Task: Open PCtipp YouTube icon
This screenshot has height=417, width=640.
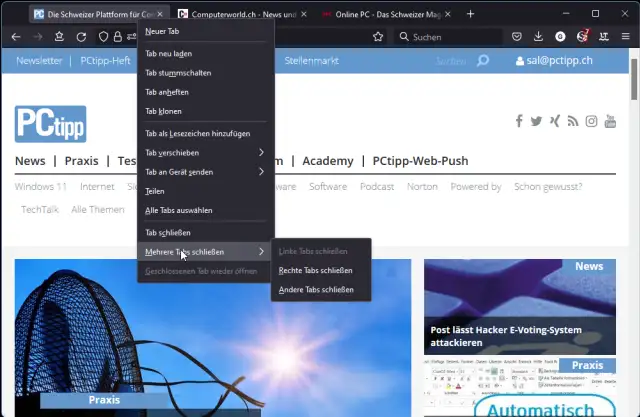Action: point(610,121)
